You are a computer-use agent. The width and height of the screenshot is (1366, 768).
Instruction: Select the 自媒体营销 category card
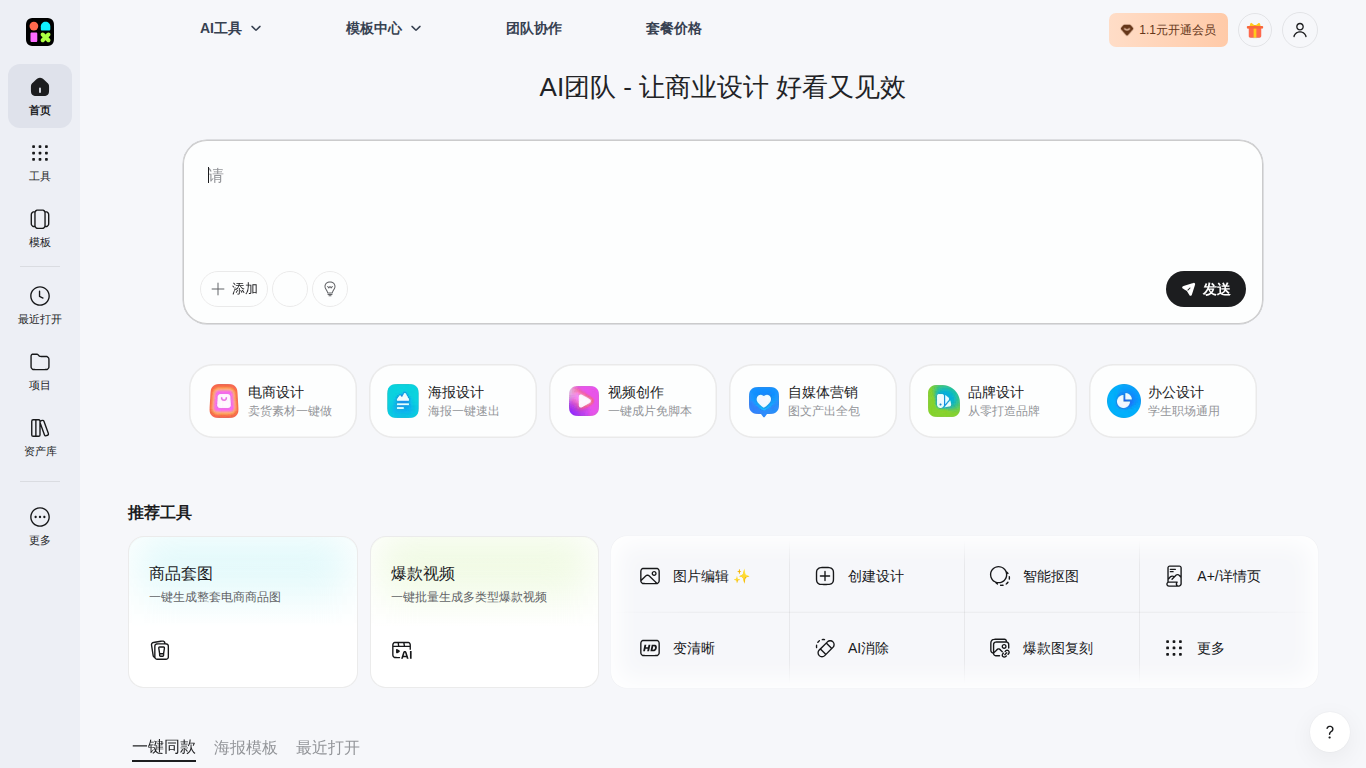tap(813, 401)
